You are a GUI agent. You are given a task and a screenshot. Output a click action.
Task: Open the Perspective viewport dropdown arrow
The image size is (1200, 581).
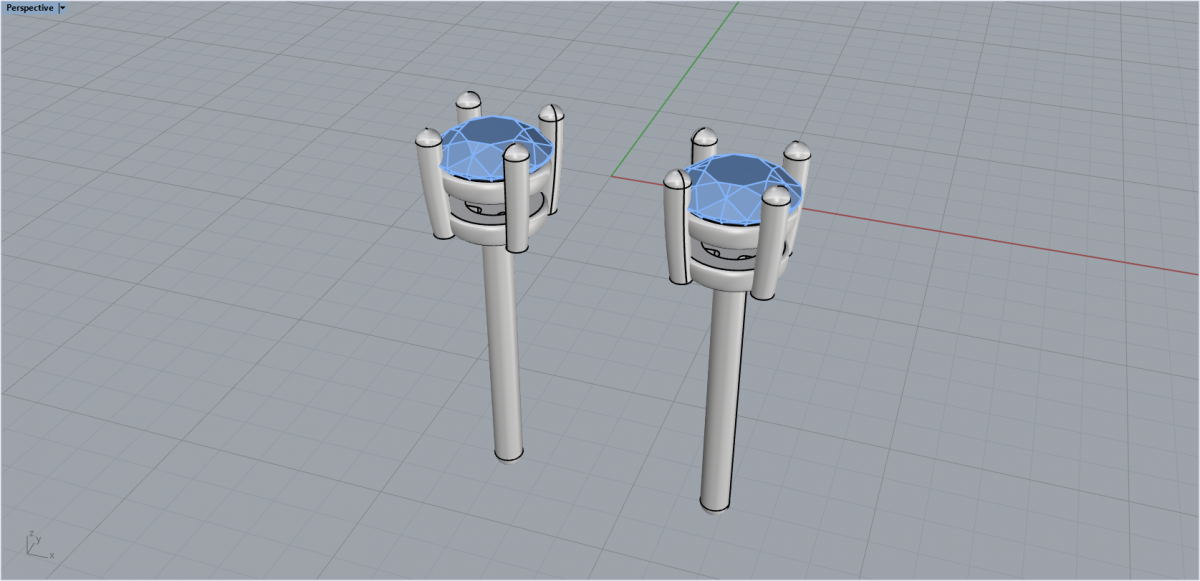coord(63,7)
